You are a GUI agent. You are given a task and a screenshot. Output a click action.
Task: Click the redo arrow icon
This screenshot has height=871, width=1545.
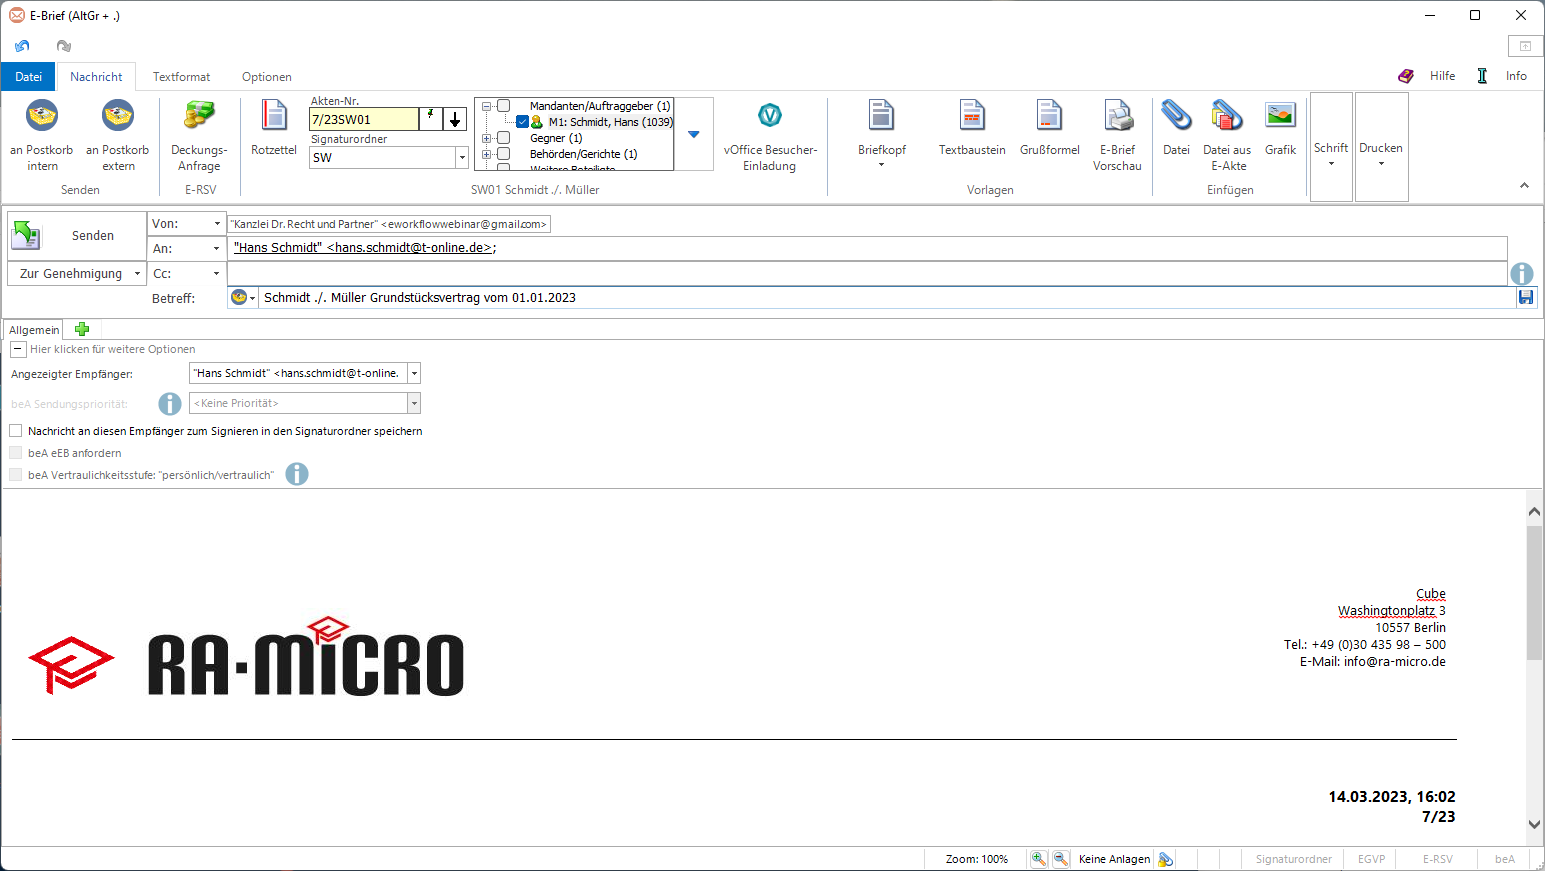coord(64,46)
